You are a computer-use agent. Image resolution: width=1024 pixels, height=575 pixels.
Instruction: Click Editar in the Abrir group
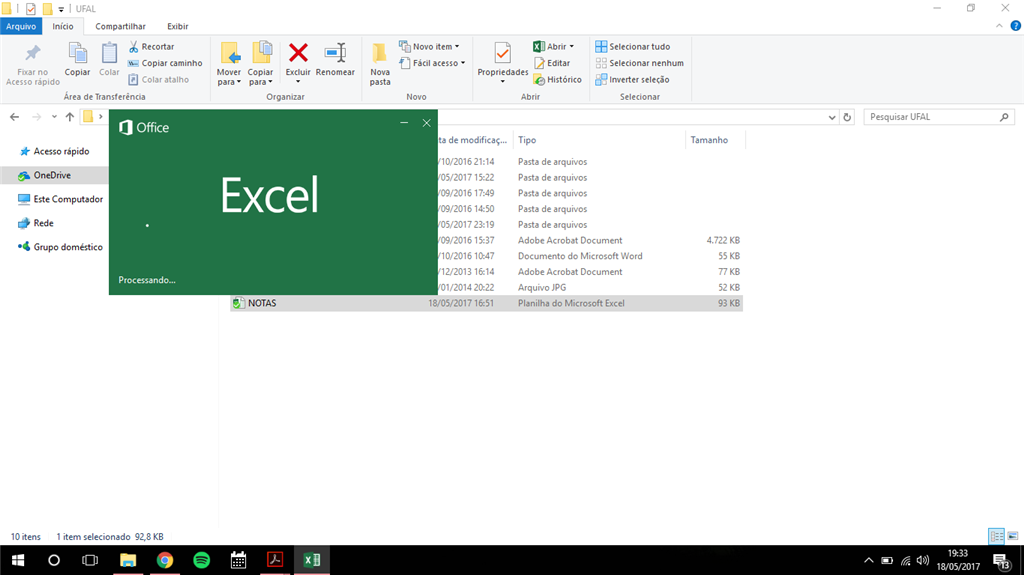pyautogui.click(x=552, y=63)
